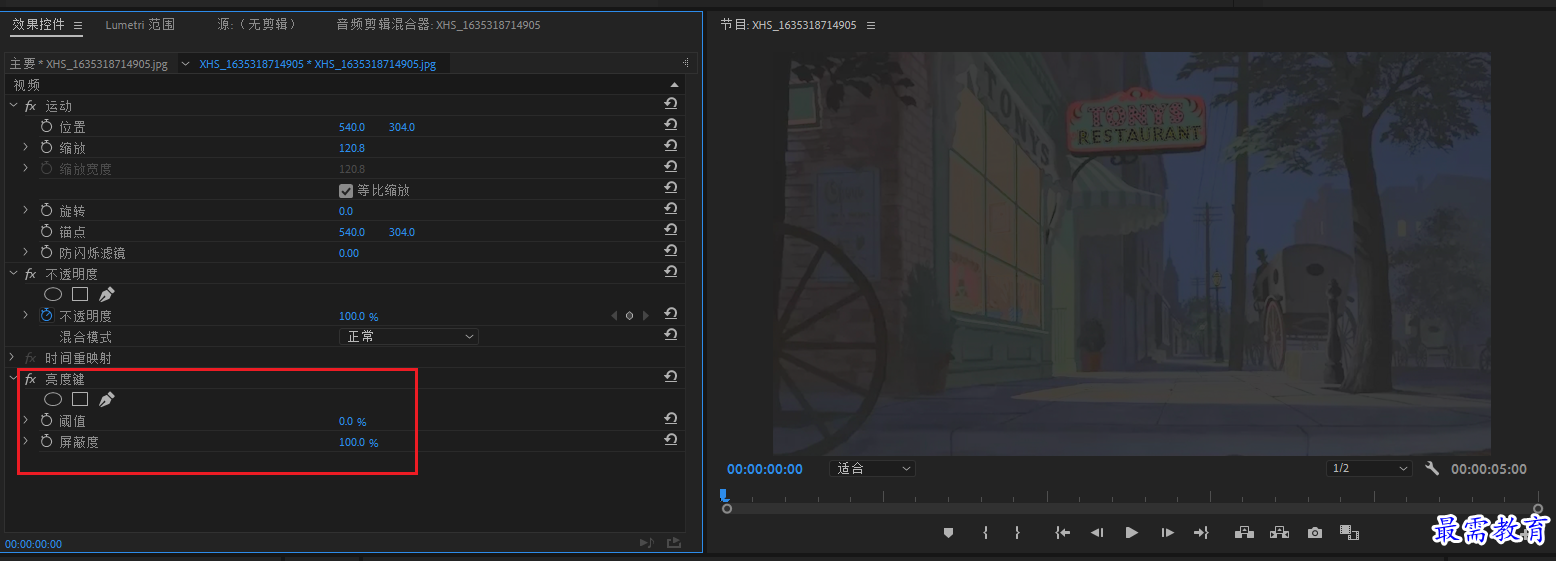The image size is (1556, 561).
Task: Select pen mask tool under 亮度键
Action: click(107, 399)
